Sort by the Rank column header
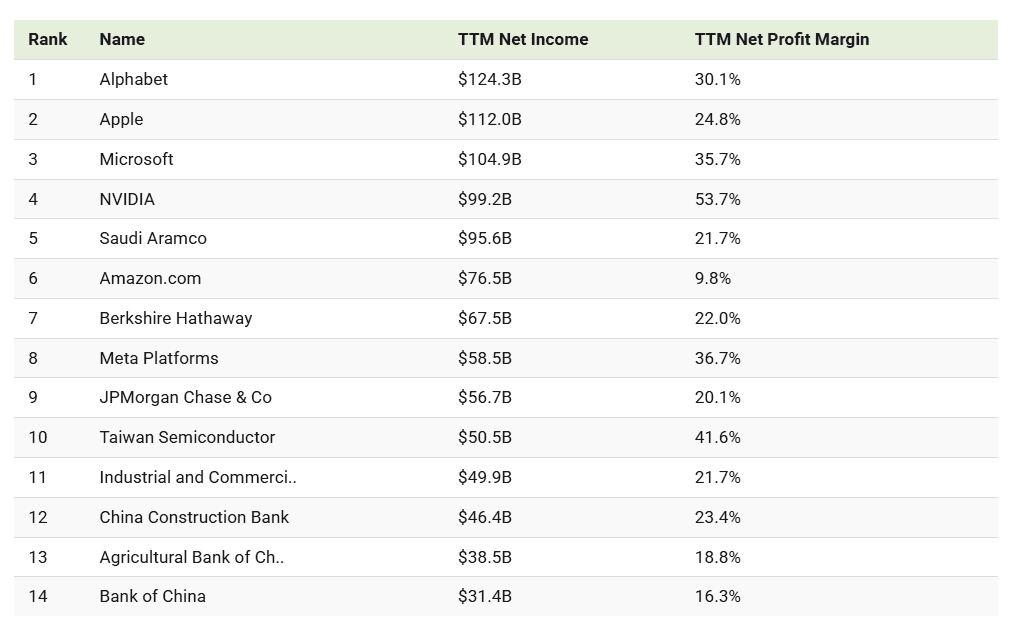Viewport: 1009px width, 641px height. pyautogui.click(x=48, y=40)
